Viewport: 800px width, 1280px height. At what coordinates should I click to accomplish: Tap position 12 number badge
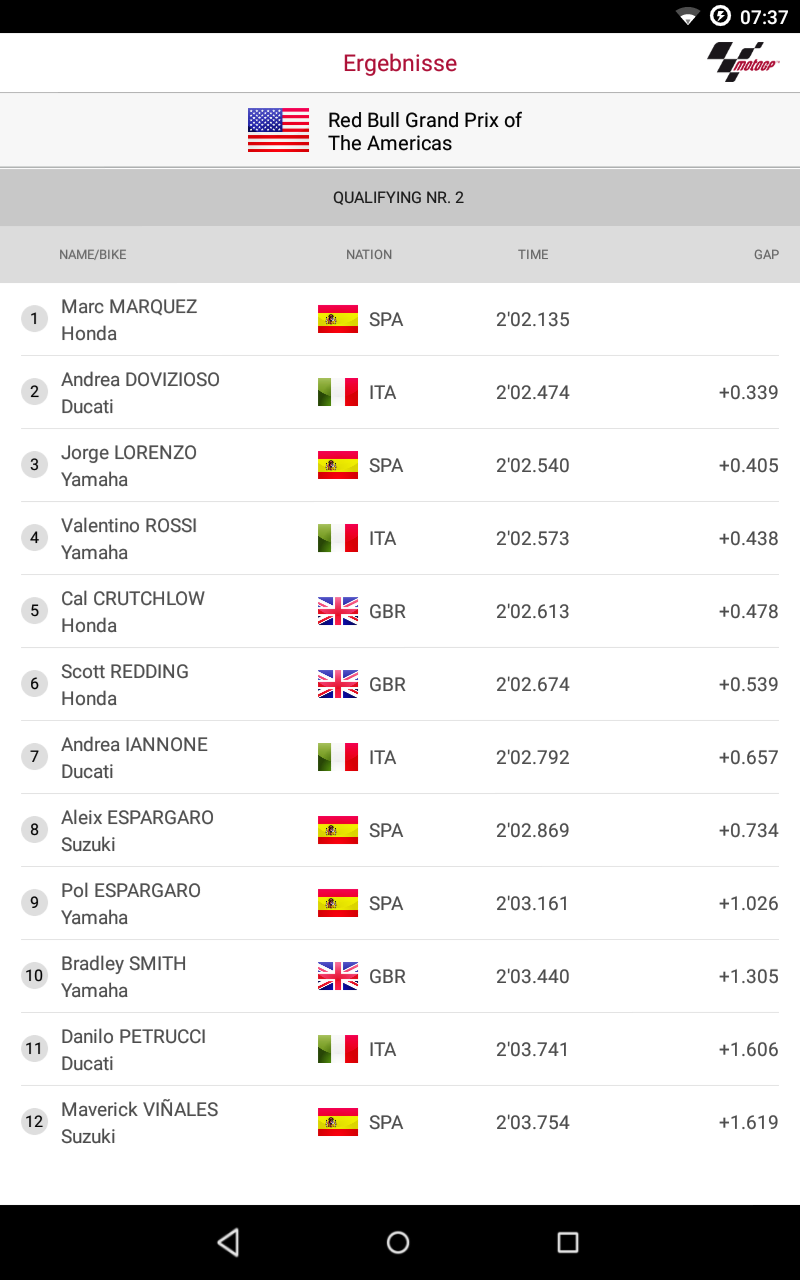pyautogui.click(x=35, y=1122)
